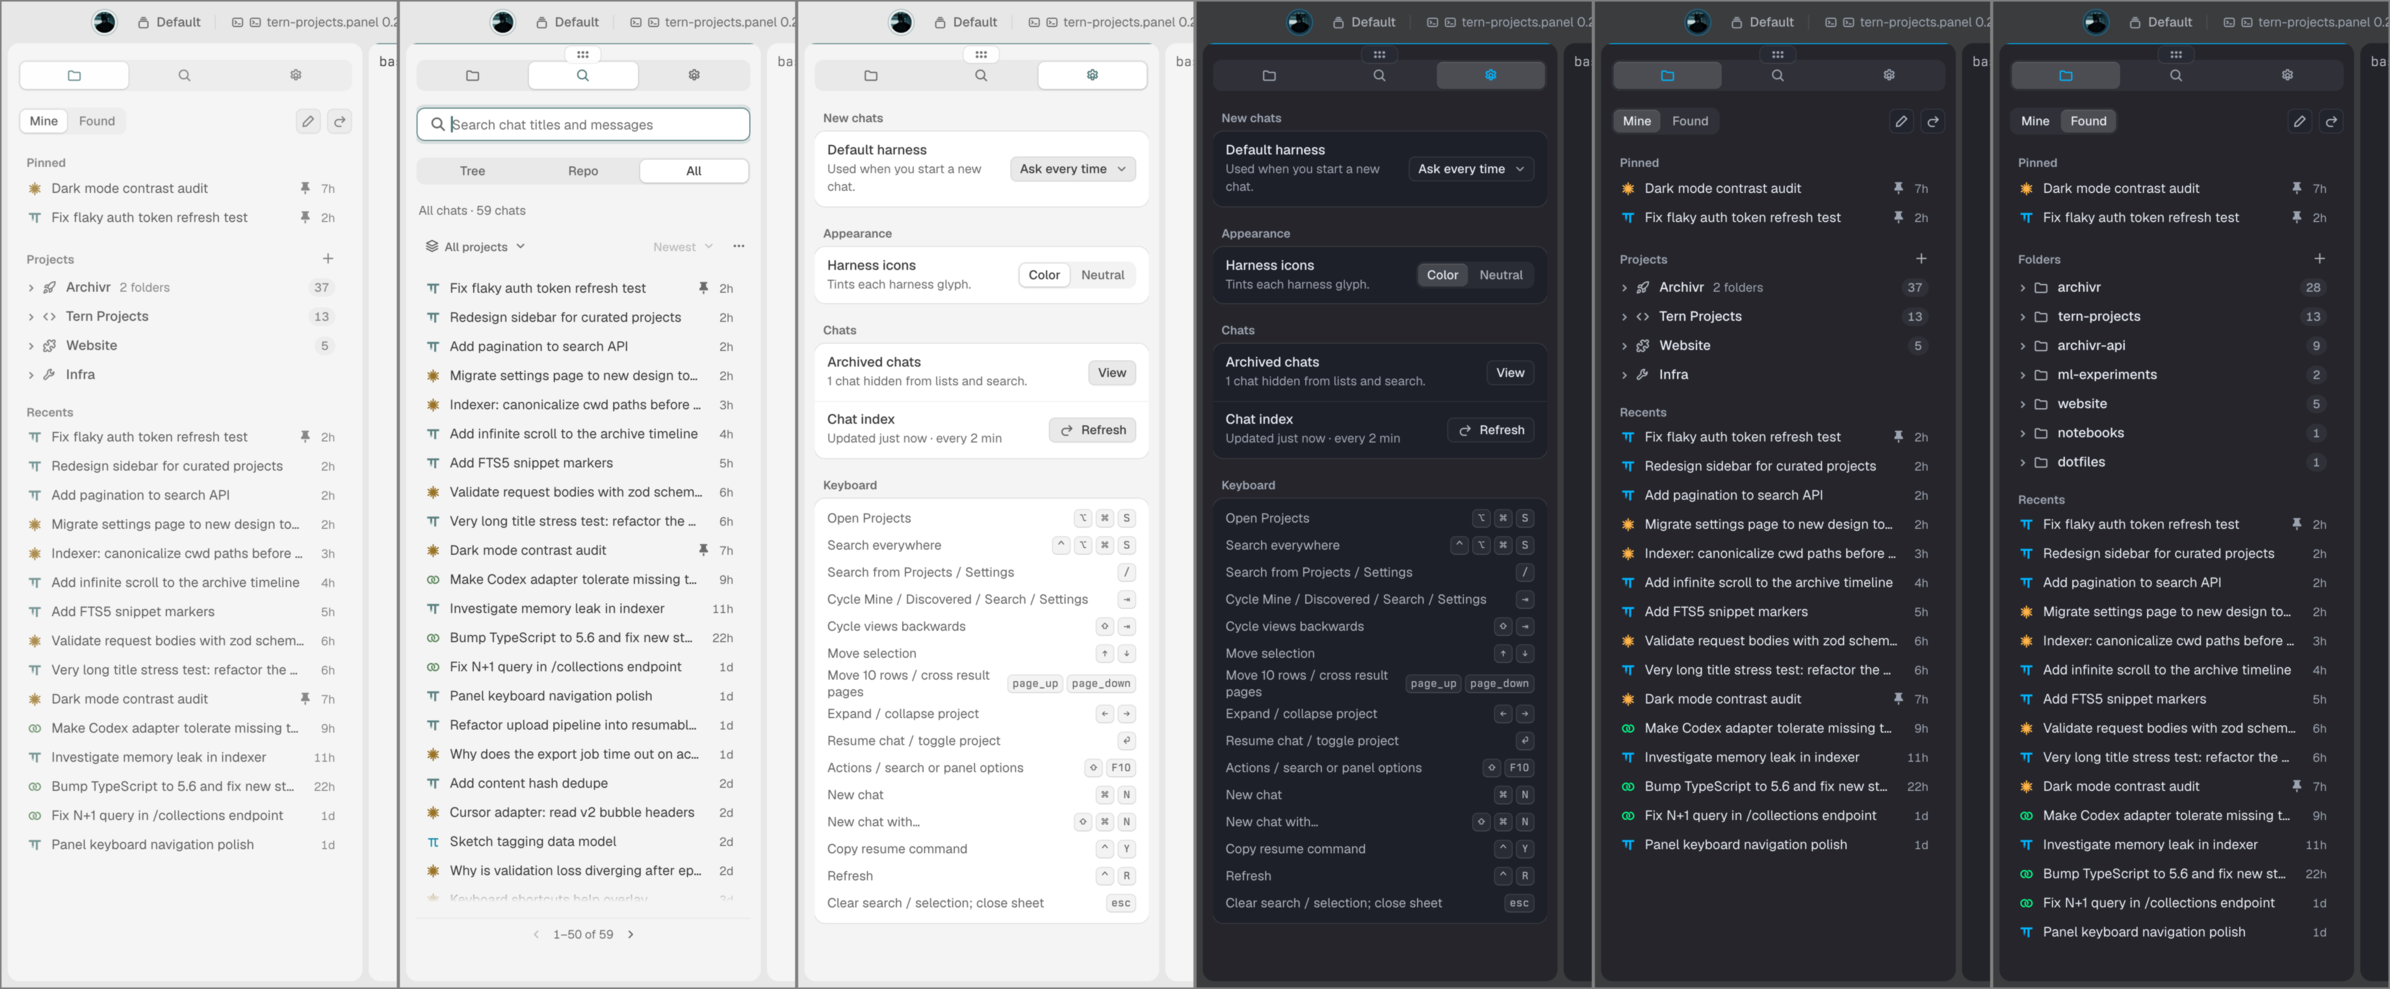2390x989 pixels.
Task: Switch to the Repo tab in the search panel
Action: pyautogui.click(x=583, y=171)
